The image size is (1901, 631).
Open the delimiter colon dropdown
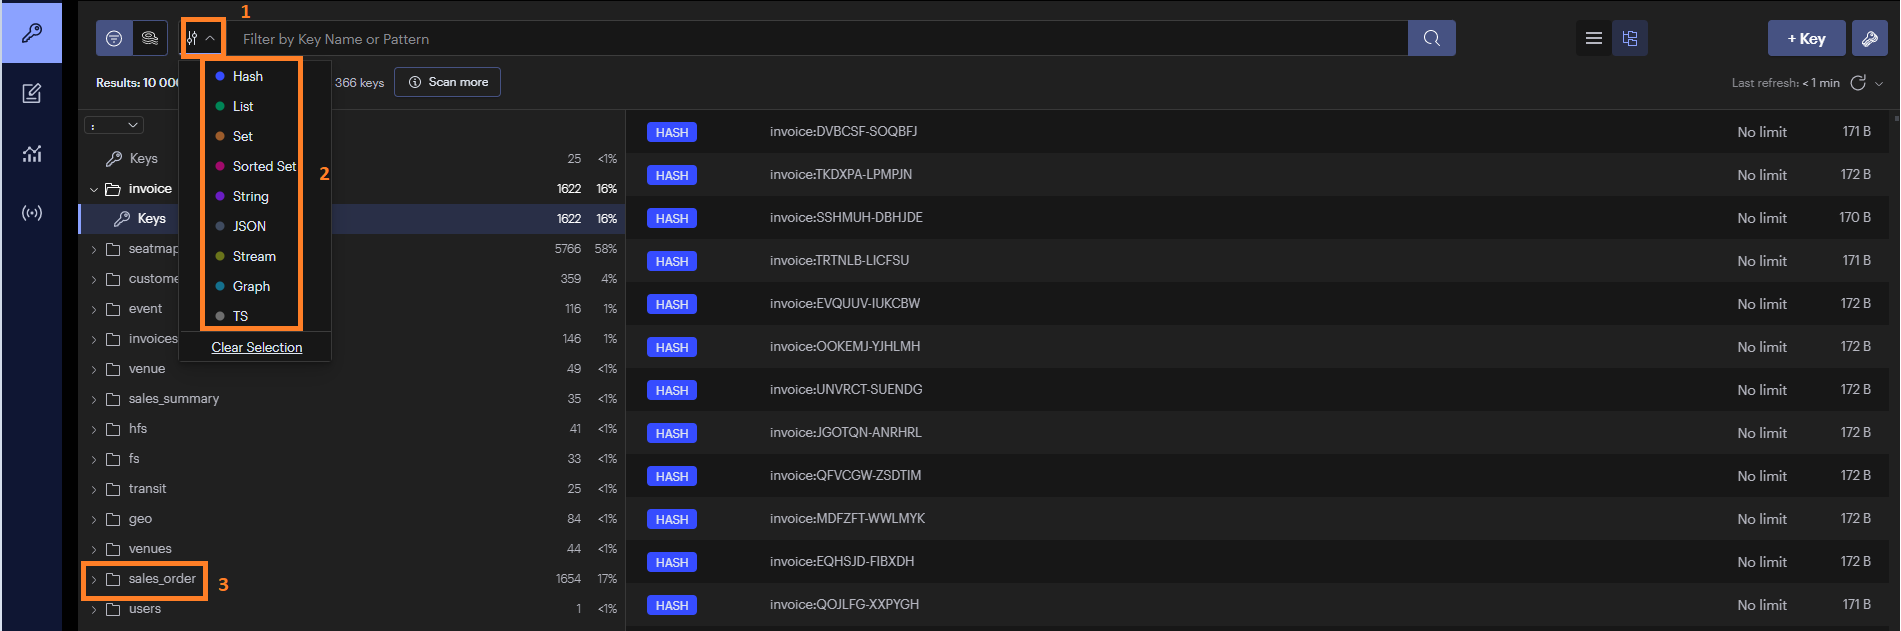(x=114, y=125)
